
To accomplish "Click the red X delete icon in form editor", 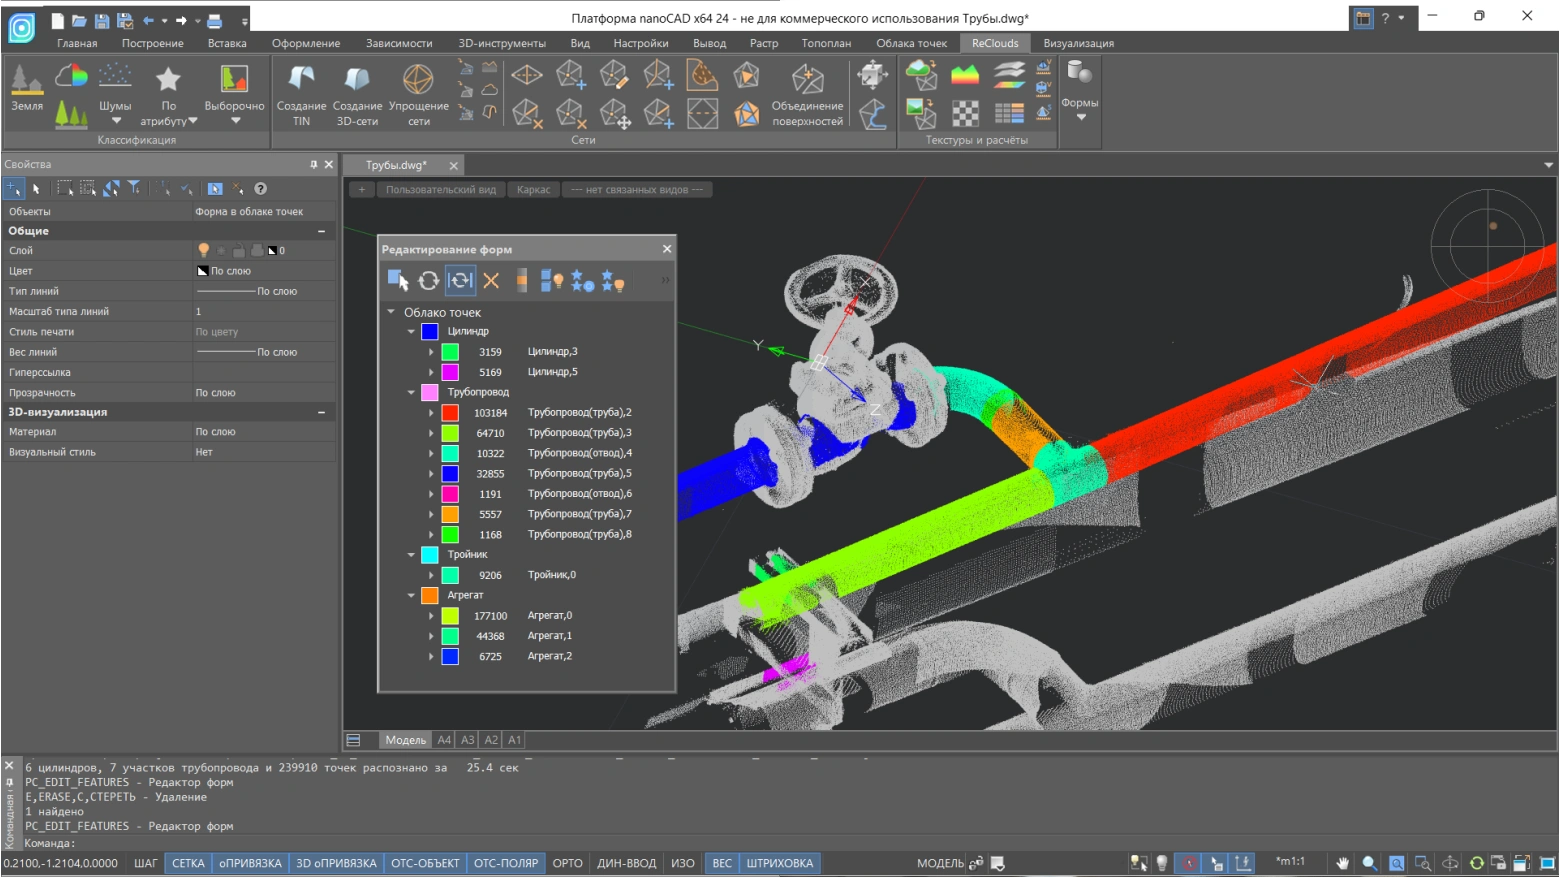I will tap(491, 281).
